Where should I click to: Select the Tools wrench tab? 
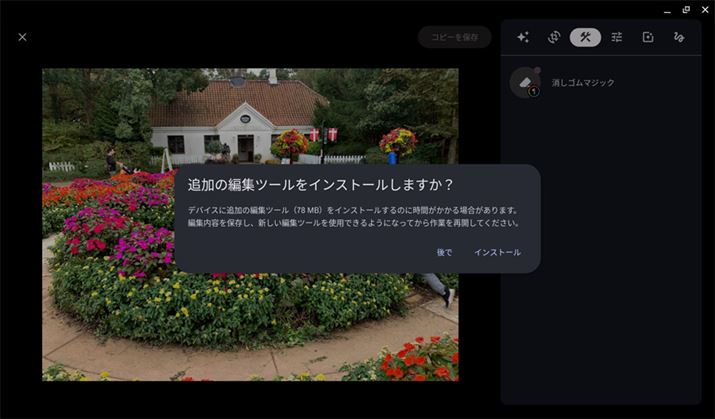(585, 37)
